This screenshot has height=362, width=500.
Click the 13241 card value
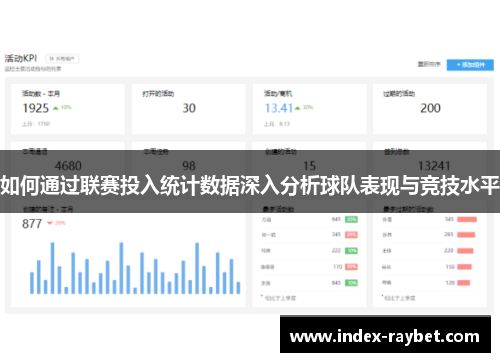434,166
